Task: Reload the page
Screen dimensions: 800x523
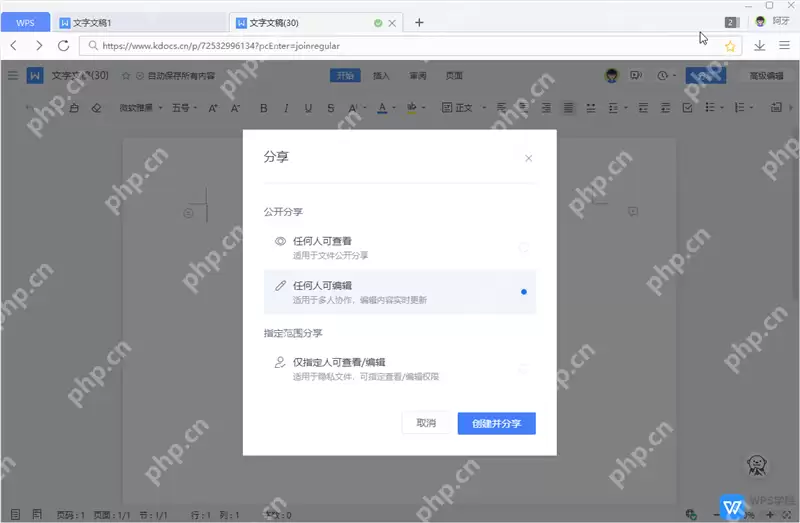Action: 63,45
